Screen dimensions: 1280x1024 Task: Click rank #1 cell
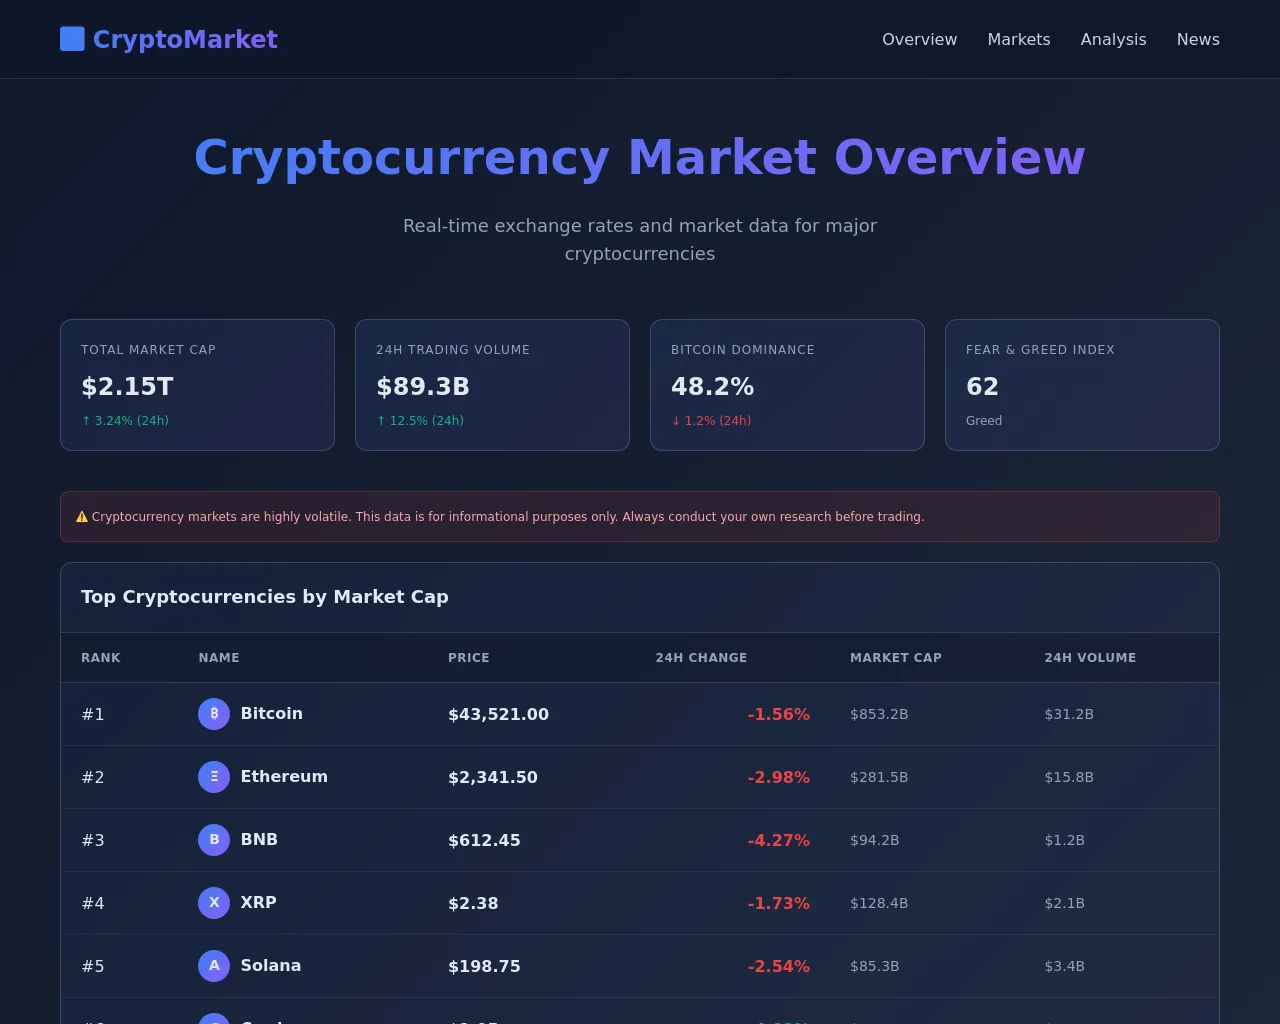tap(93, 714)
